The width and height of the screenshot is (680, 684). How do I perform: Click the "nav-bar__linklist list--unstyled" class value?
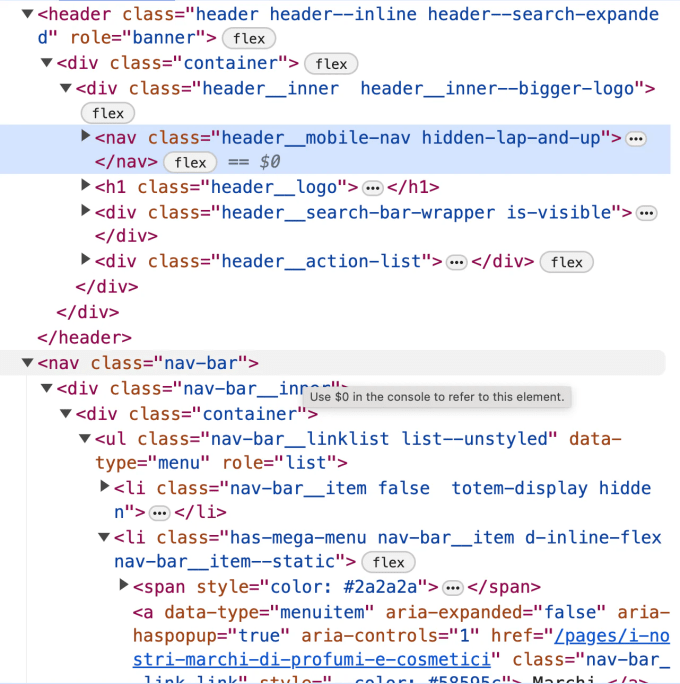(x=379, y=438)
